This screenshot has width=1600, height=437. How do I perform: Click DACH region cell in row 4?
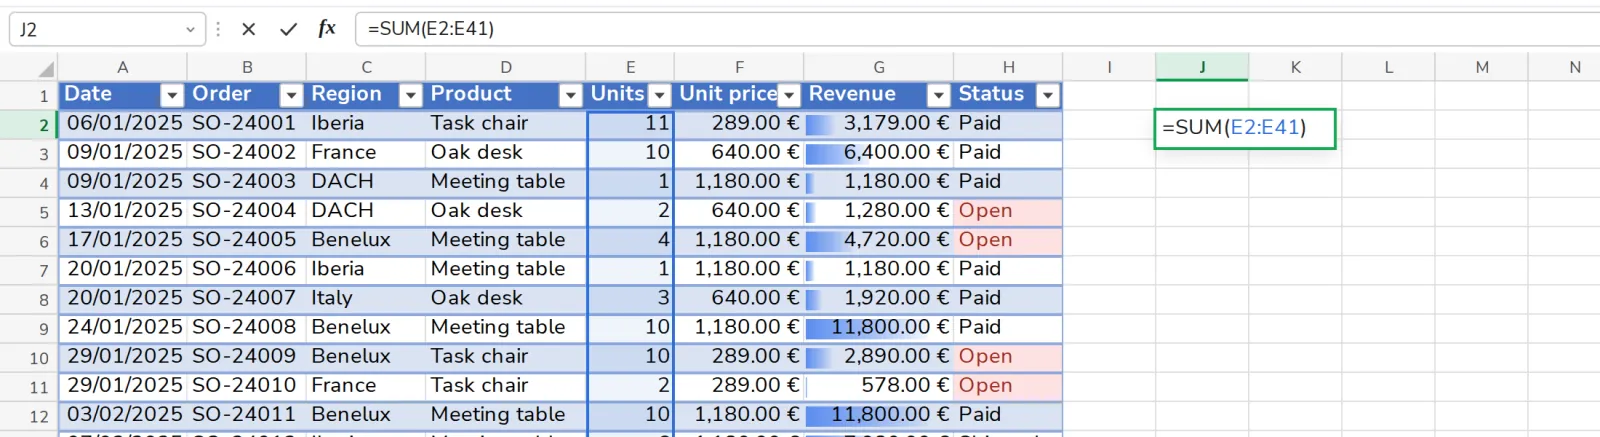[x=366, y=182]
